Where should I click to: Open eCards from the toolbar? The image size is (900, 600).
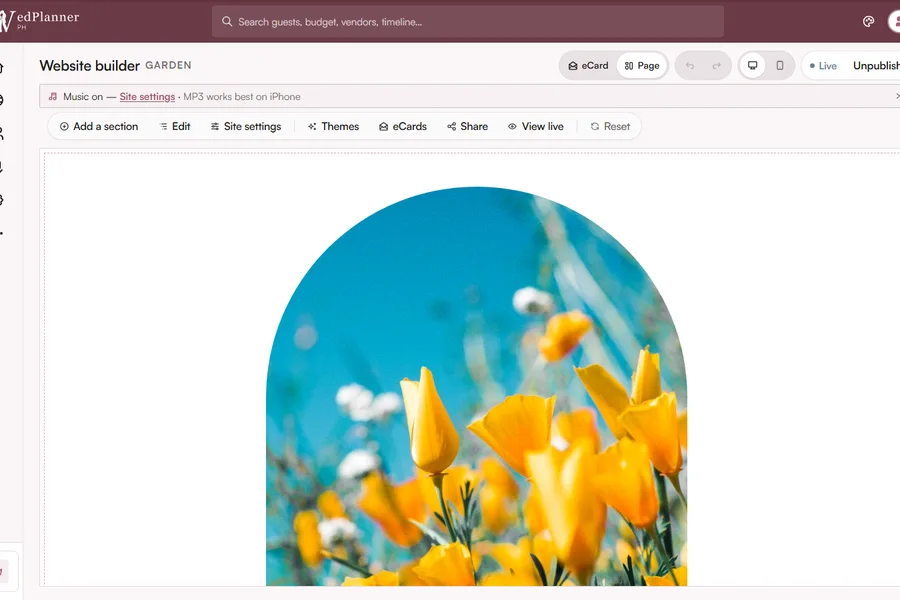pyautogui.click(x=403, y=126)
